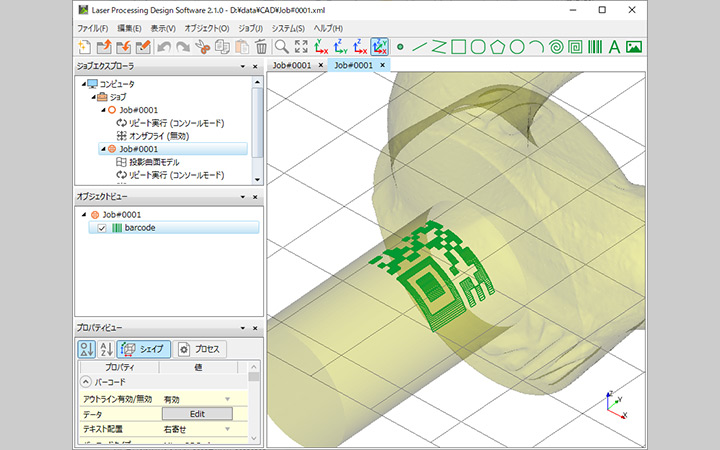Select the rectangle shape tool
Viewport: 720px width, 450px height.
click(459, 46)
